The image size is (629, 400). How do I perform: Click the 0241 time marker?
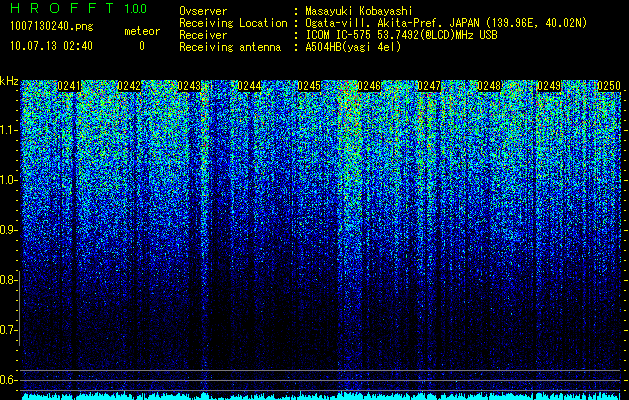pyautogui.click(x=69, y=86)
